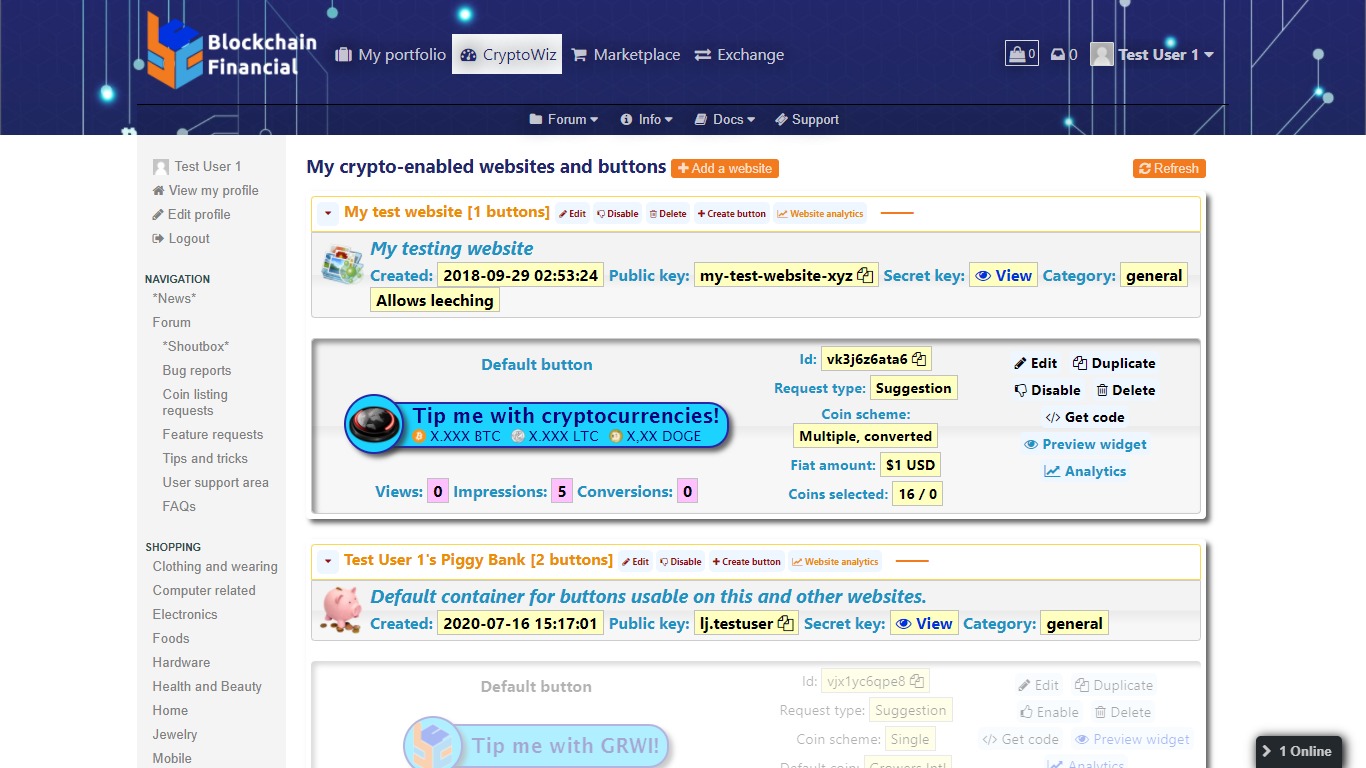Open Analytics for the first Default button
Viewport: 1366px width, 768px height.
coord(1085,472)
